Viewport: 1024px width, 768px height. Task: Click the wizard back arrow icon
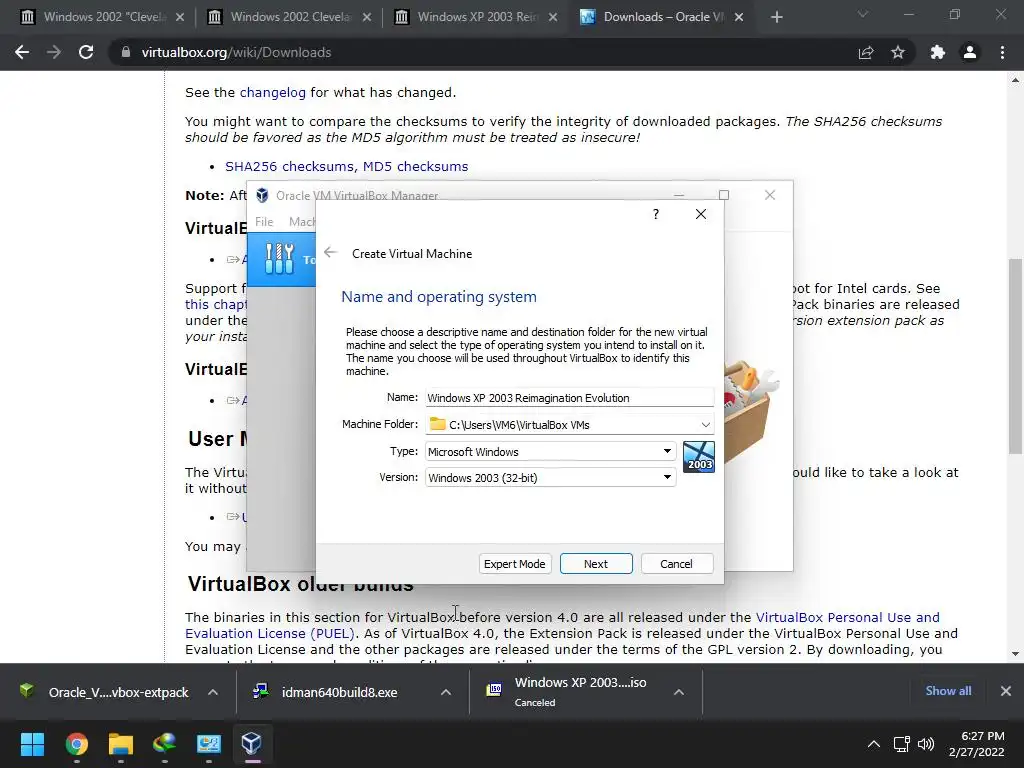(x=330, y=253)
